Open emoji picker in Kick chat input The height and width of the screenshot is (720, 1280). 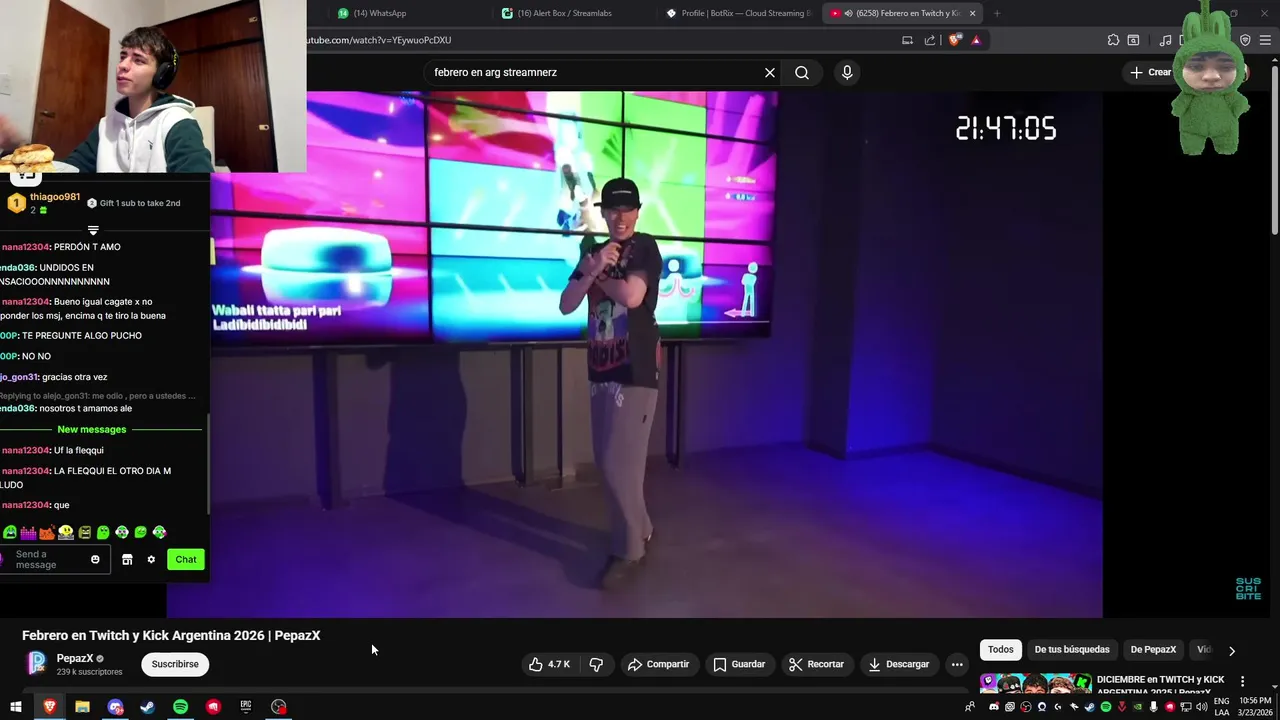(95, 559)
